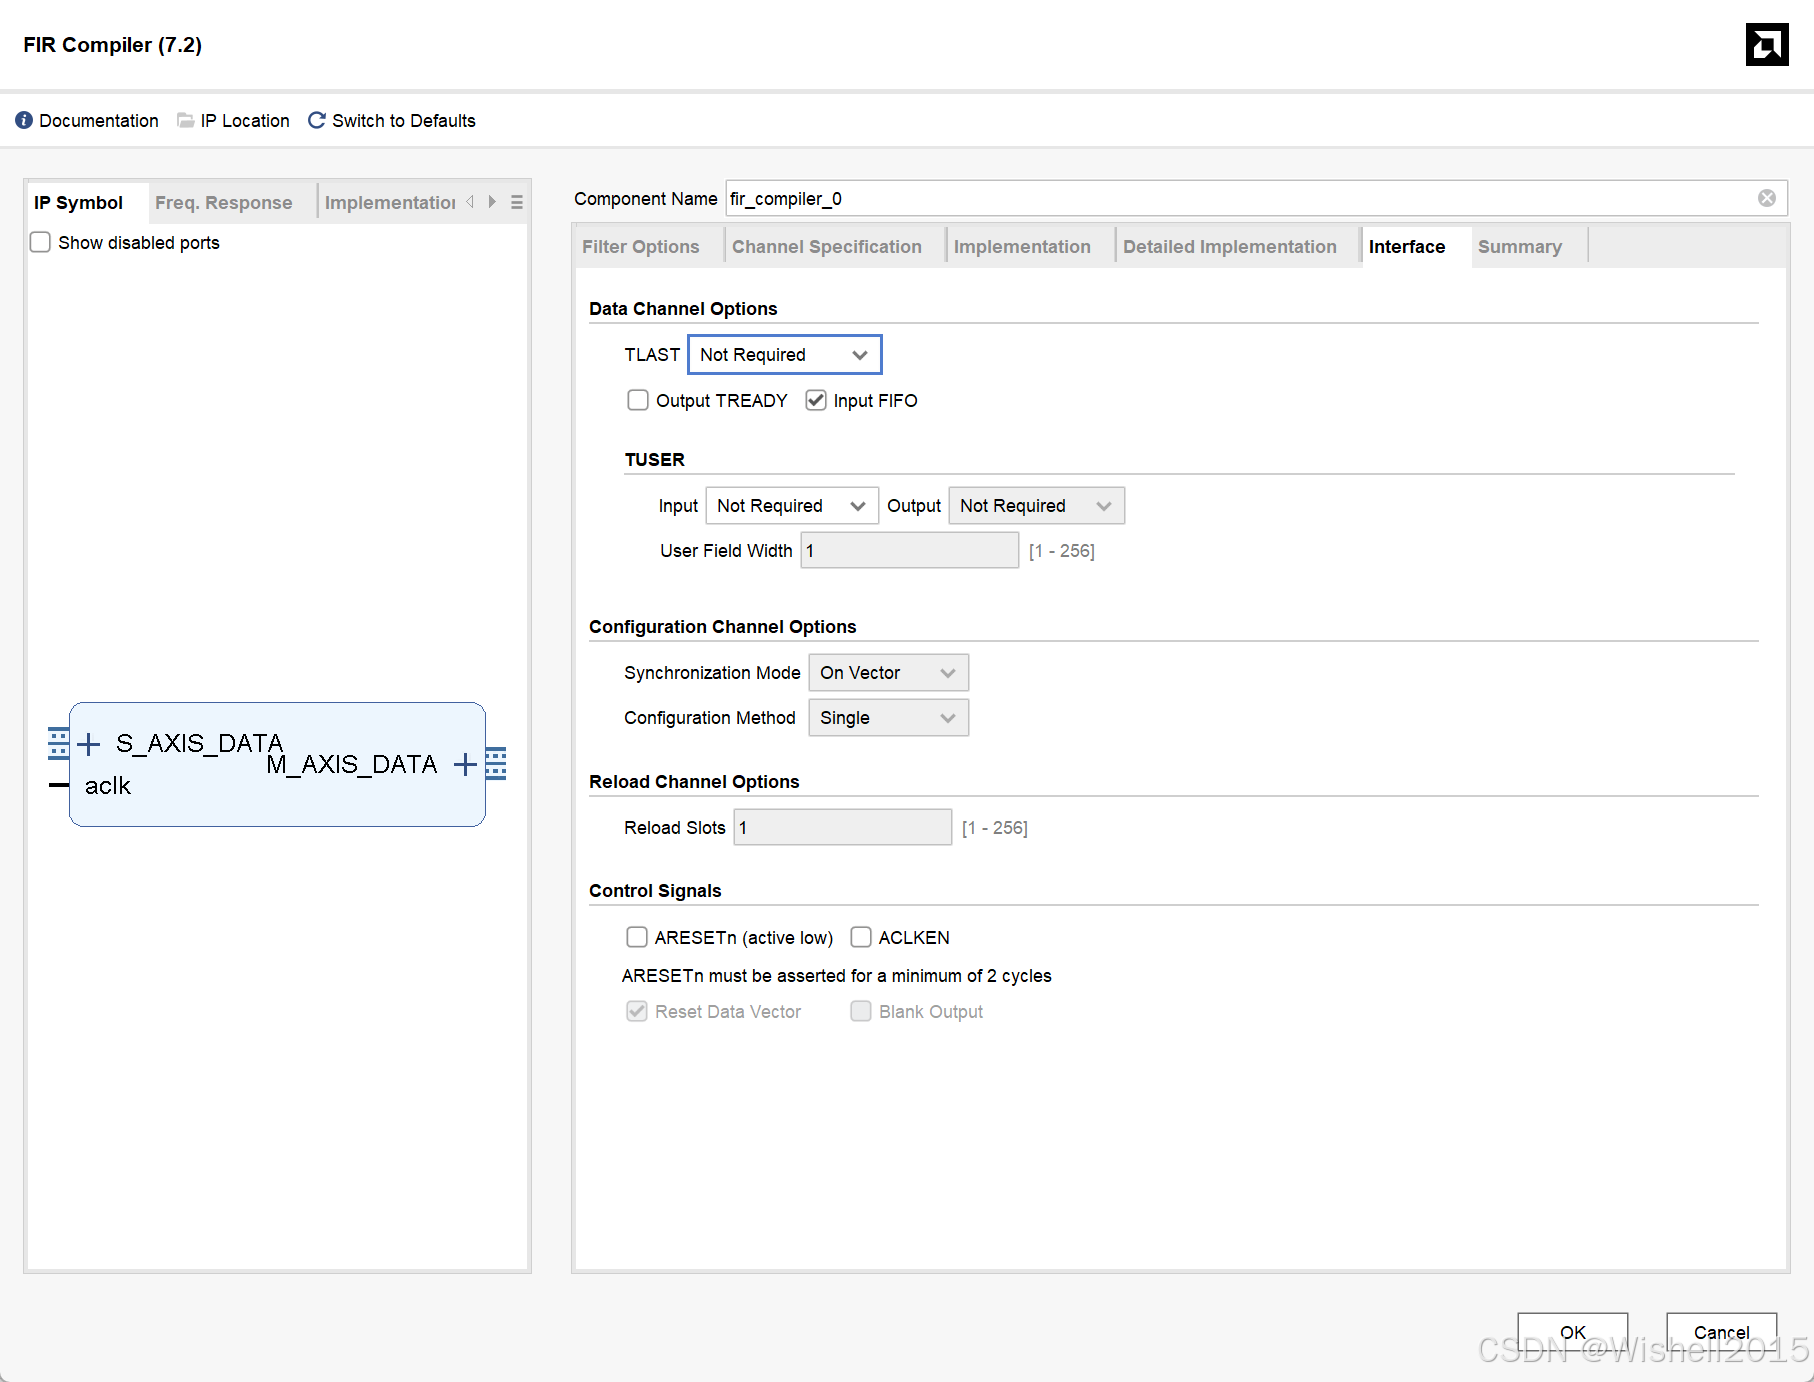The image size is (1814, 1382).
Task: Open left-panel Implementation tab
Action: pos(390,203)
